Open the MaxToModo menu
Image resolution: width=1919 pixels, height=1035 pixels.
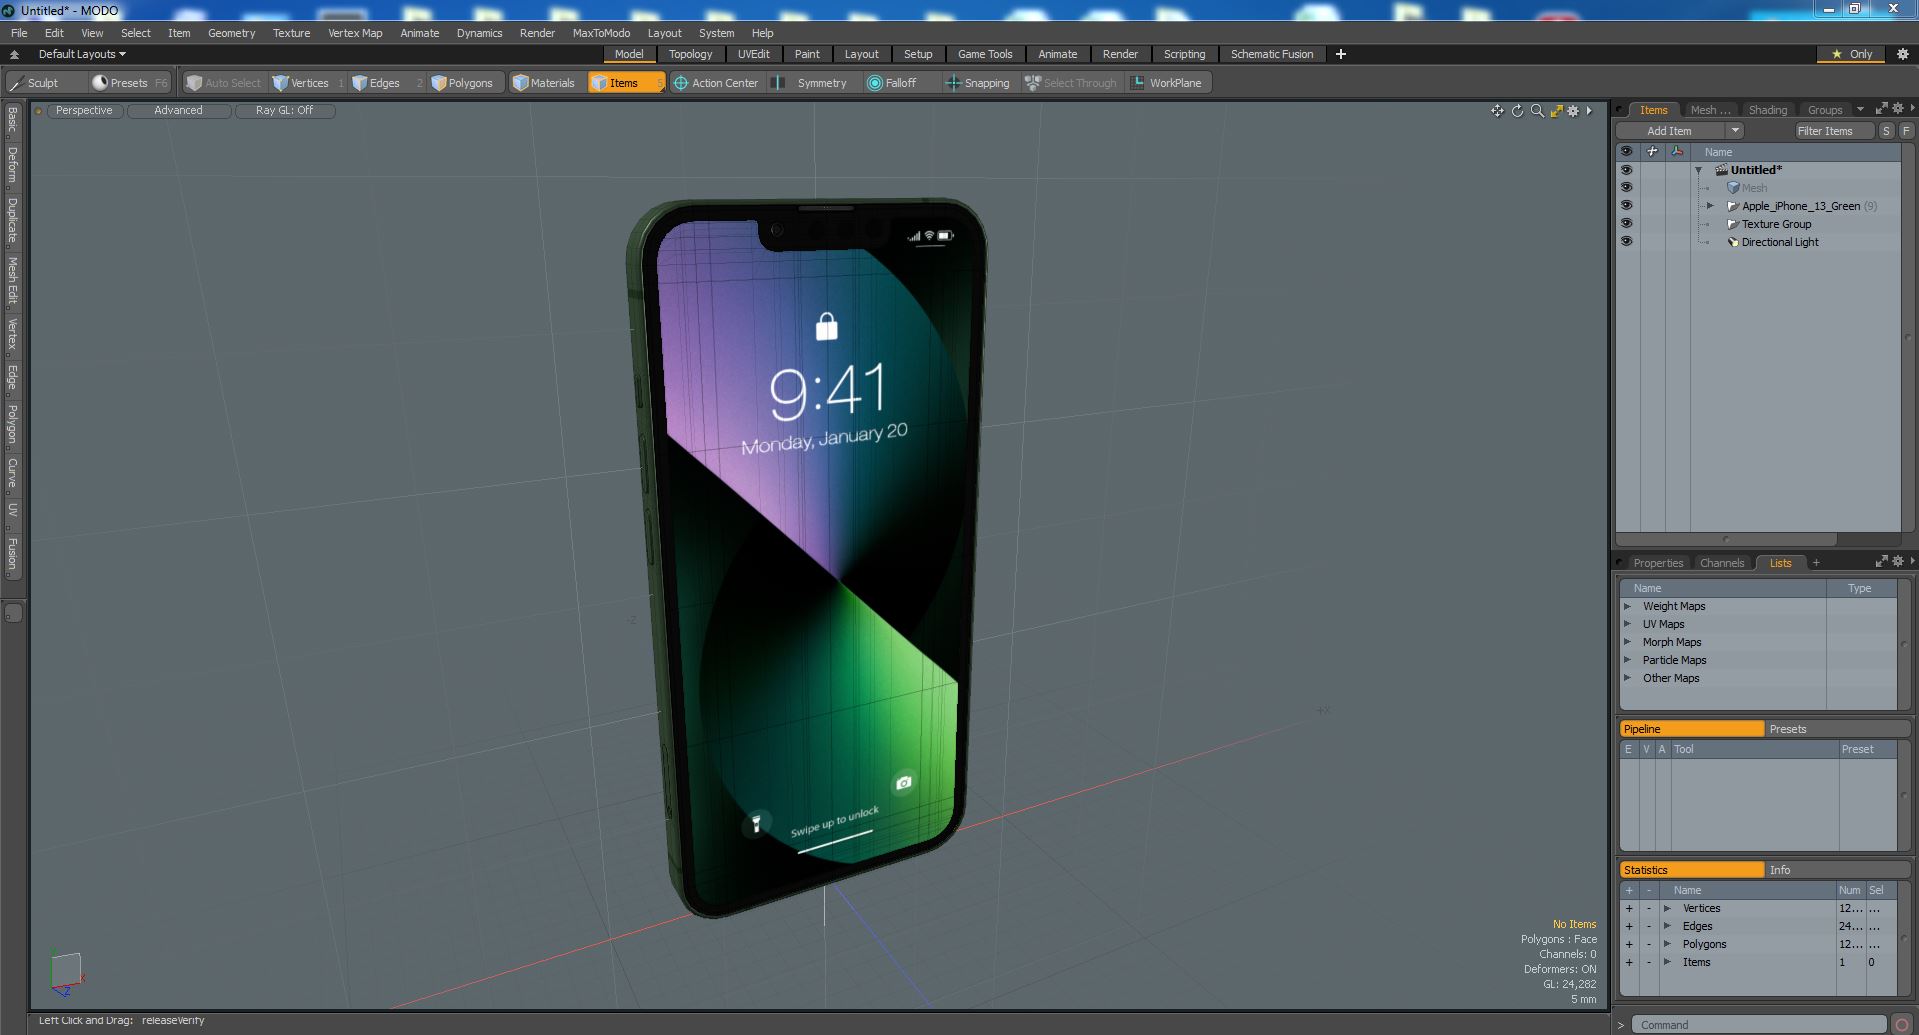coord(601,33)
